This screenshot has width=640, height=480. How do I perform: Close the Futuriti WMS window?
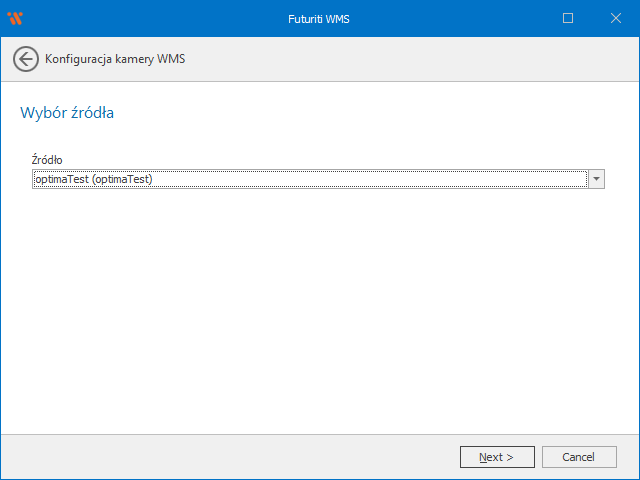615,18
